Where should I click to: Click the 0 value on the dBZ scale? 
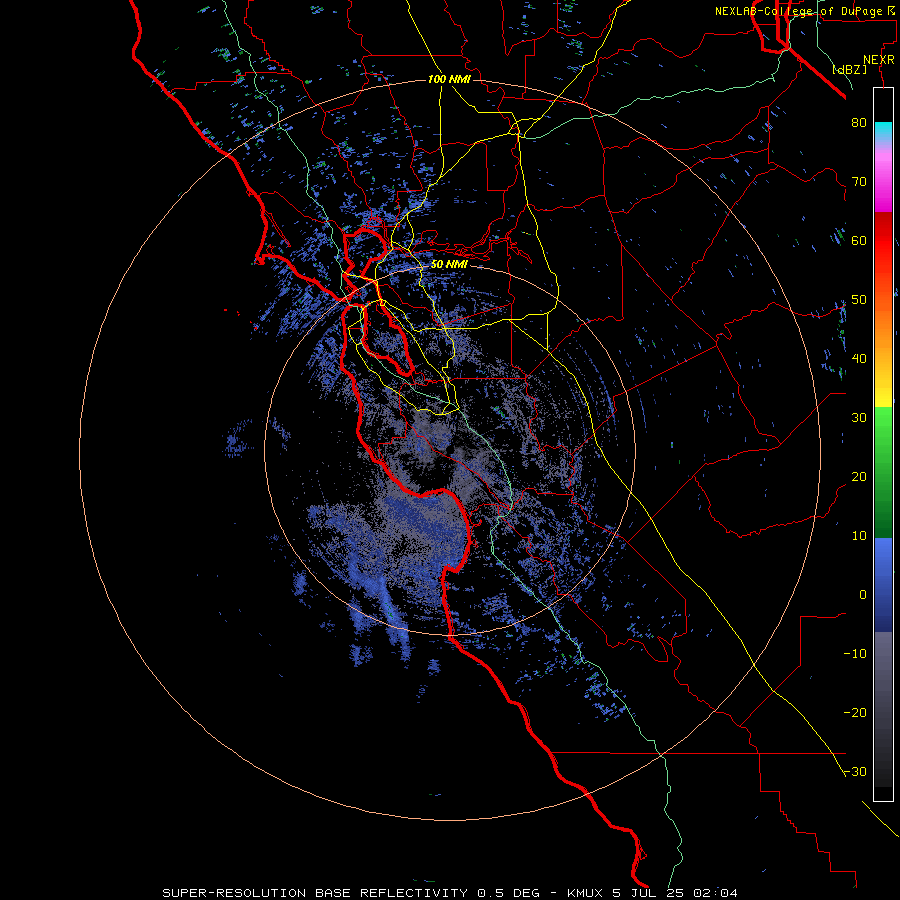pyautogui.click(x=863, y=595)
